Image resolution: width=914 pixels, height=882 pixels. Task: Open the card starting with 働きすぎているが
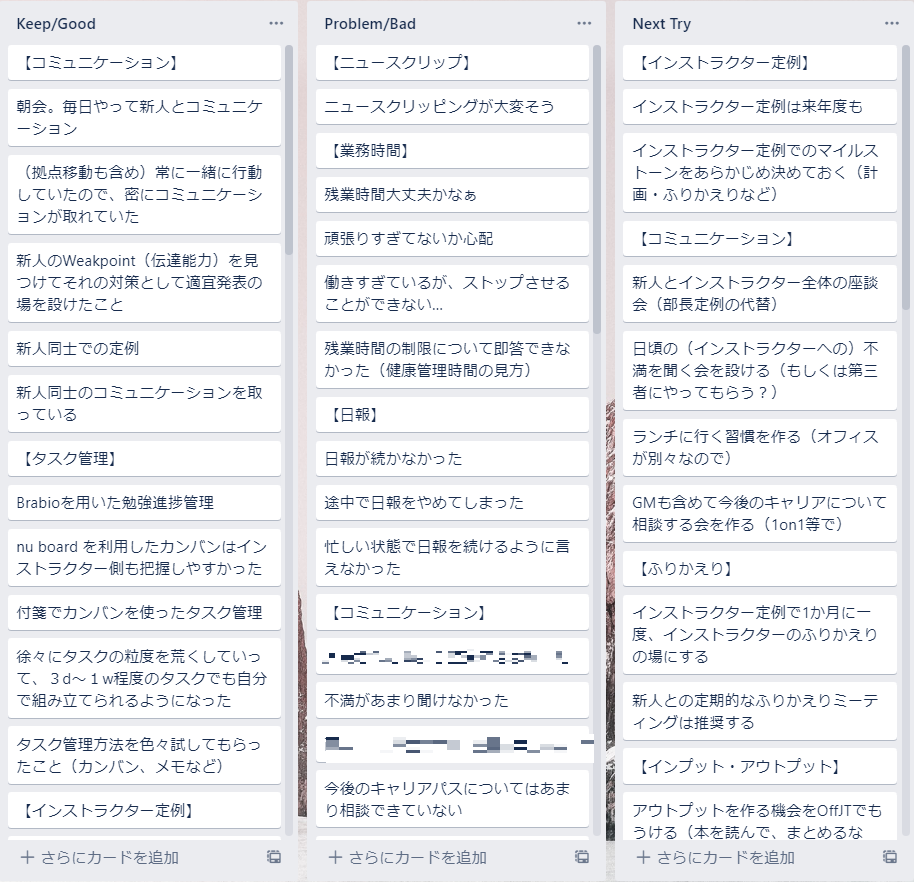pyautogui.click(x=452, y=293)
